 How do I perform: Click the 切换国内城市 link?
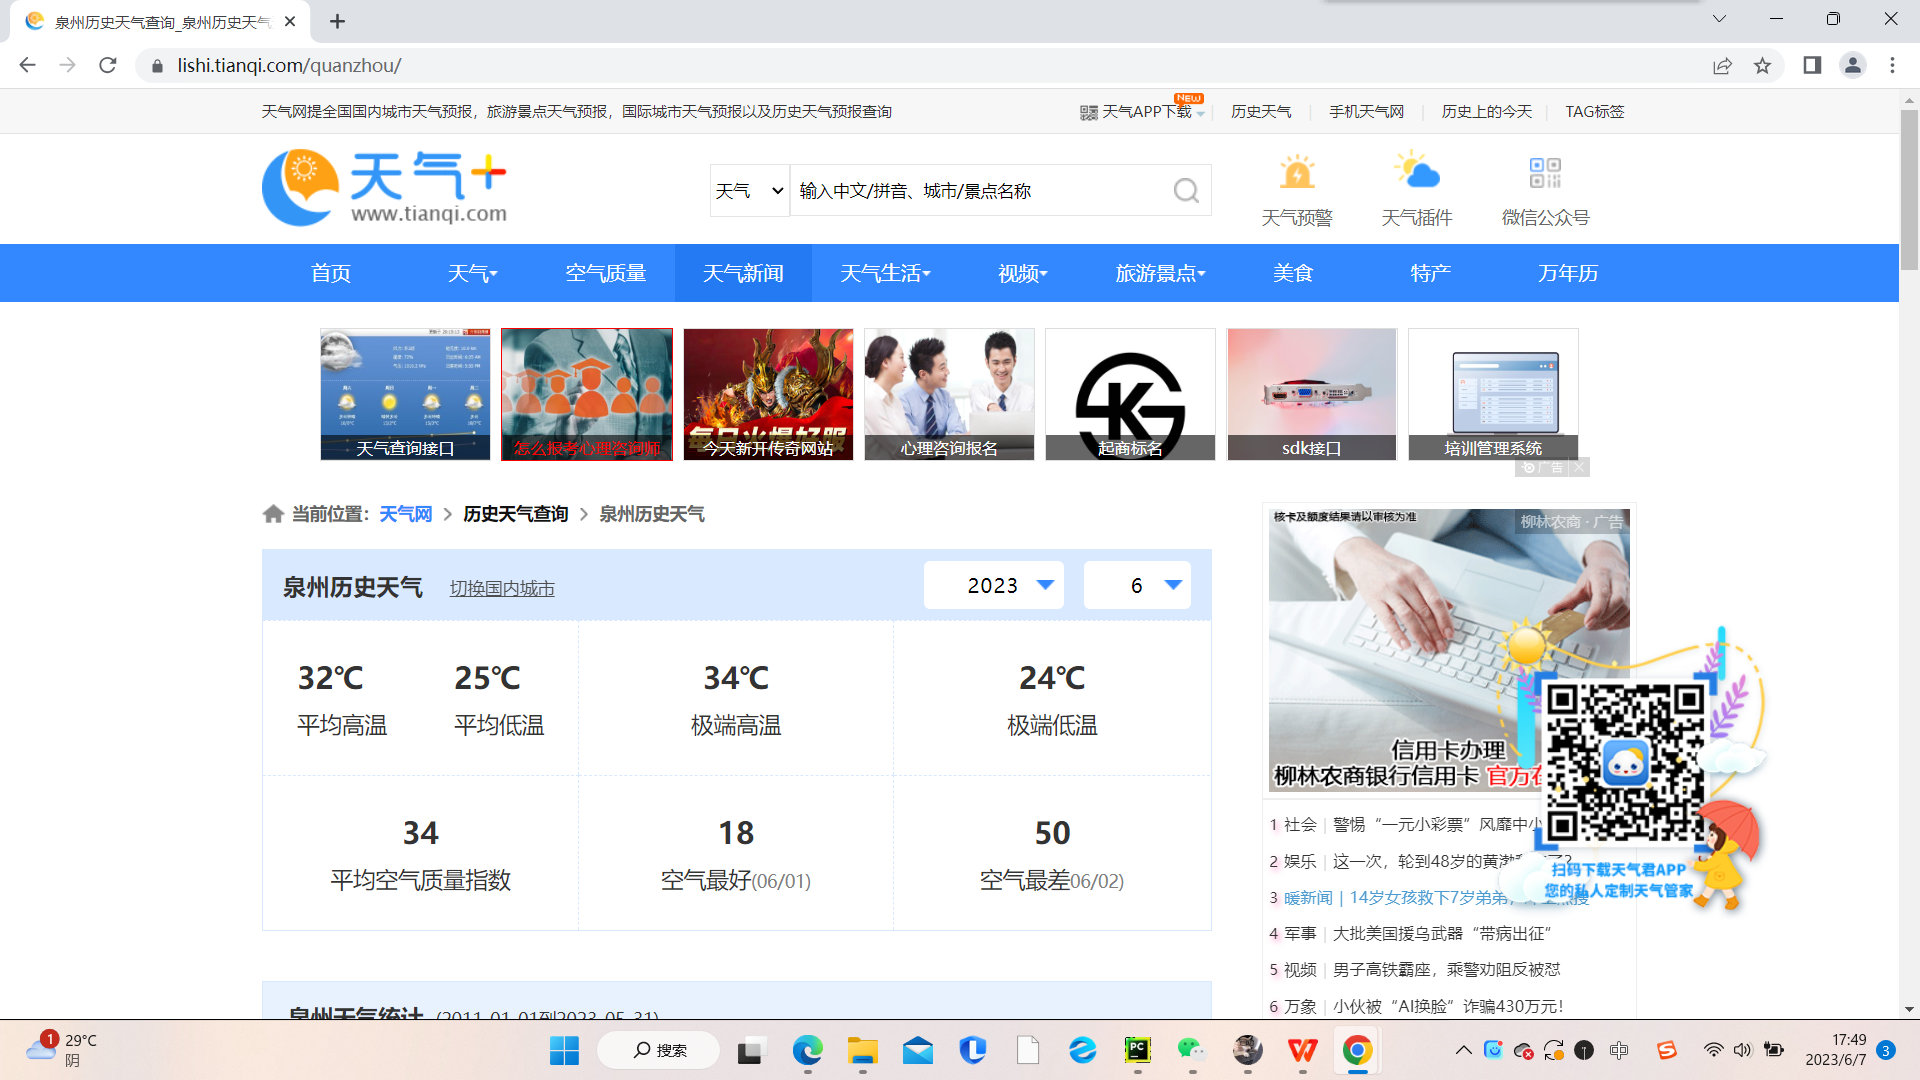pyautogui.click(x=502, y=589)
